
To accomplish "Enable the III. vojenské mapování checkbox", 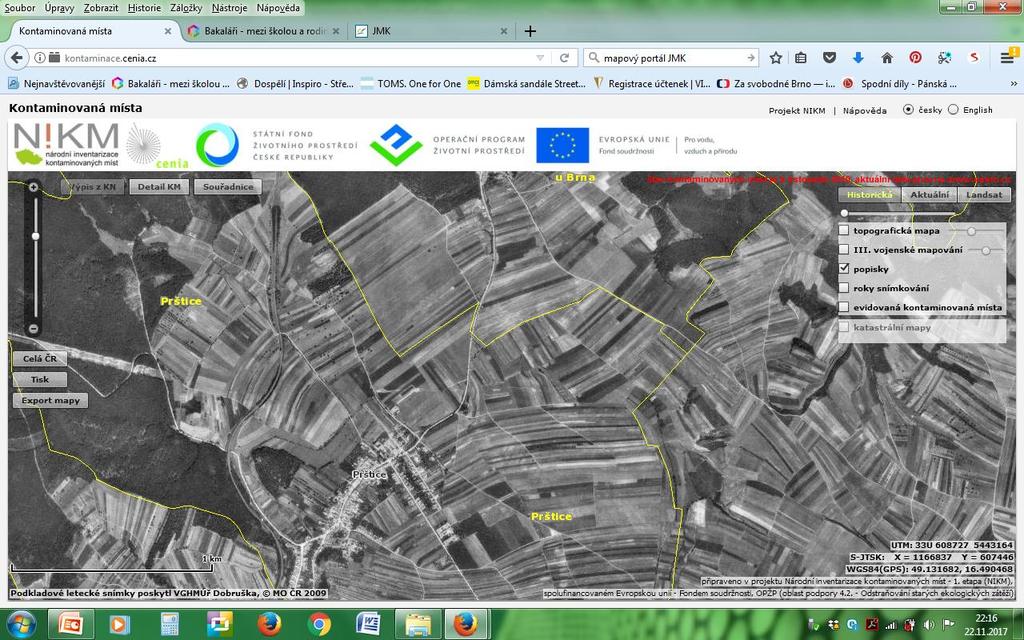I will [x=844, y=249].
